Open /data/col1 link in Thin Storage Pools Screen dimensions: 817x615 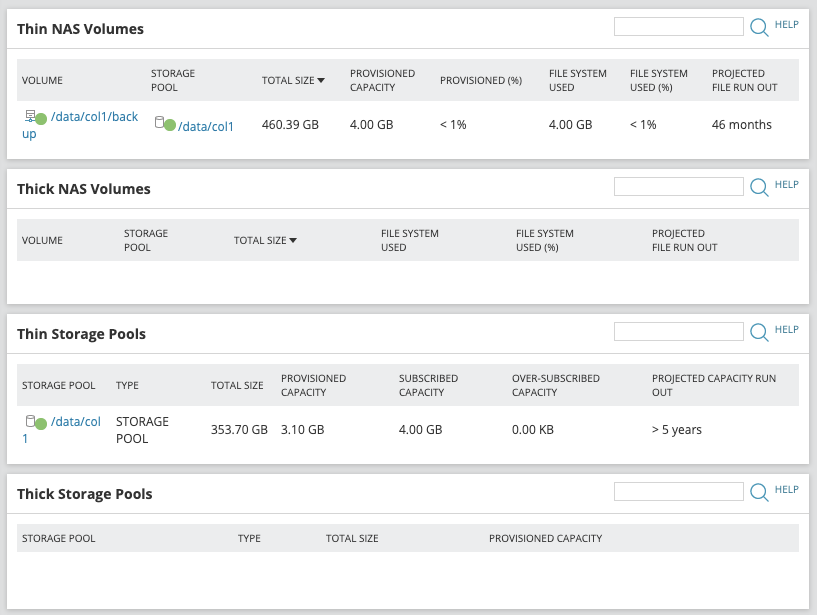75,422
